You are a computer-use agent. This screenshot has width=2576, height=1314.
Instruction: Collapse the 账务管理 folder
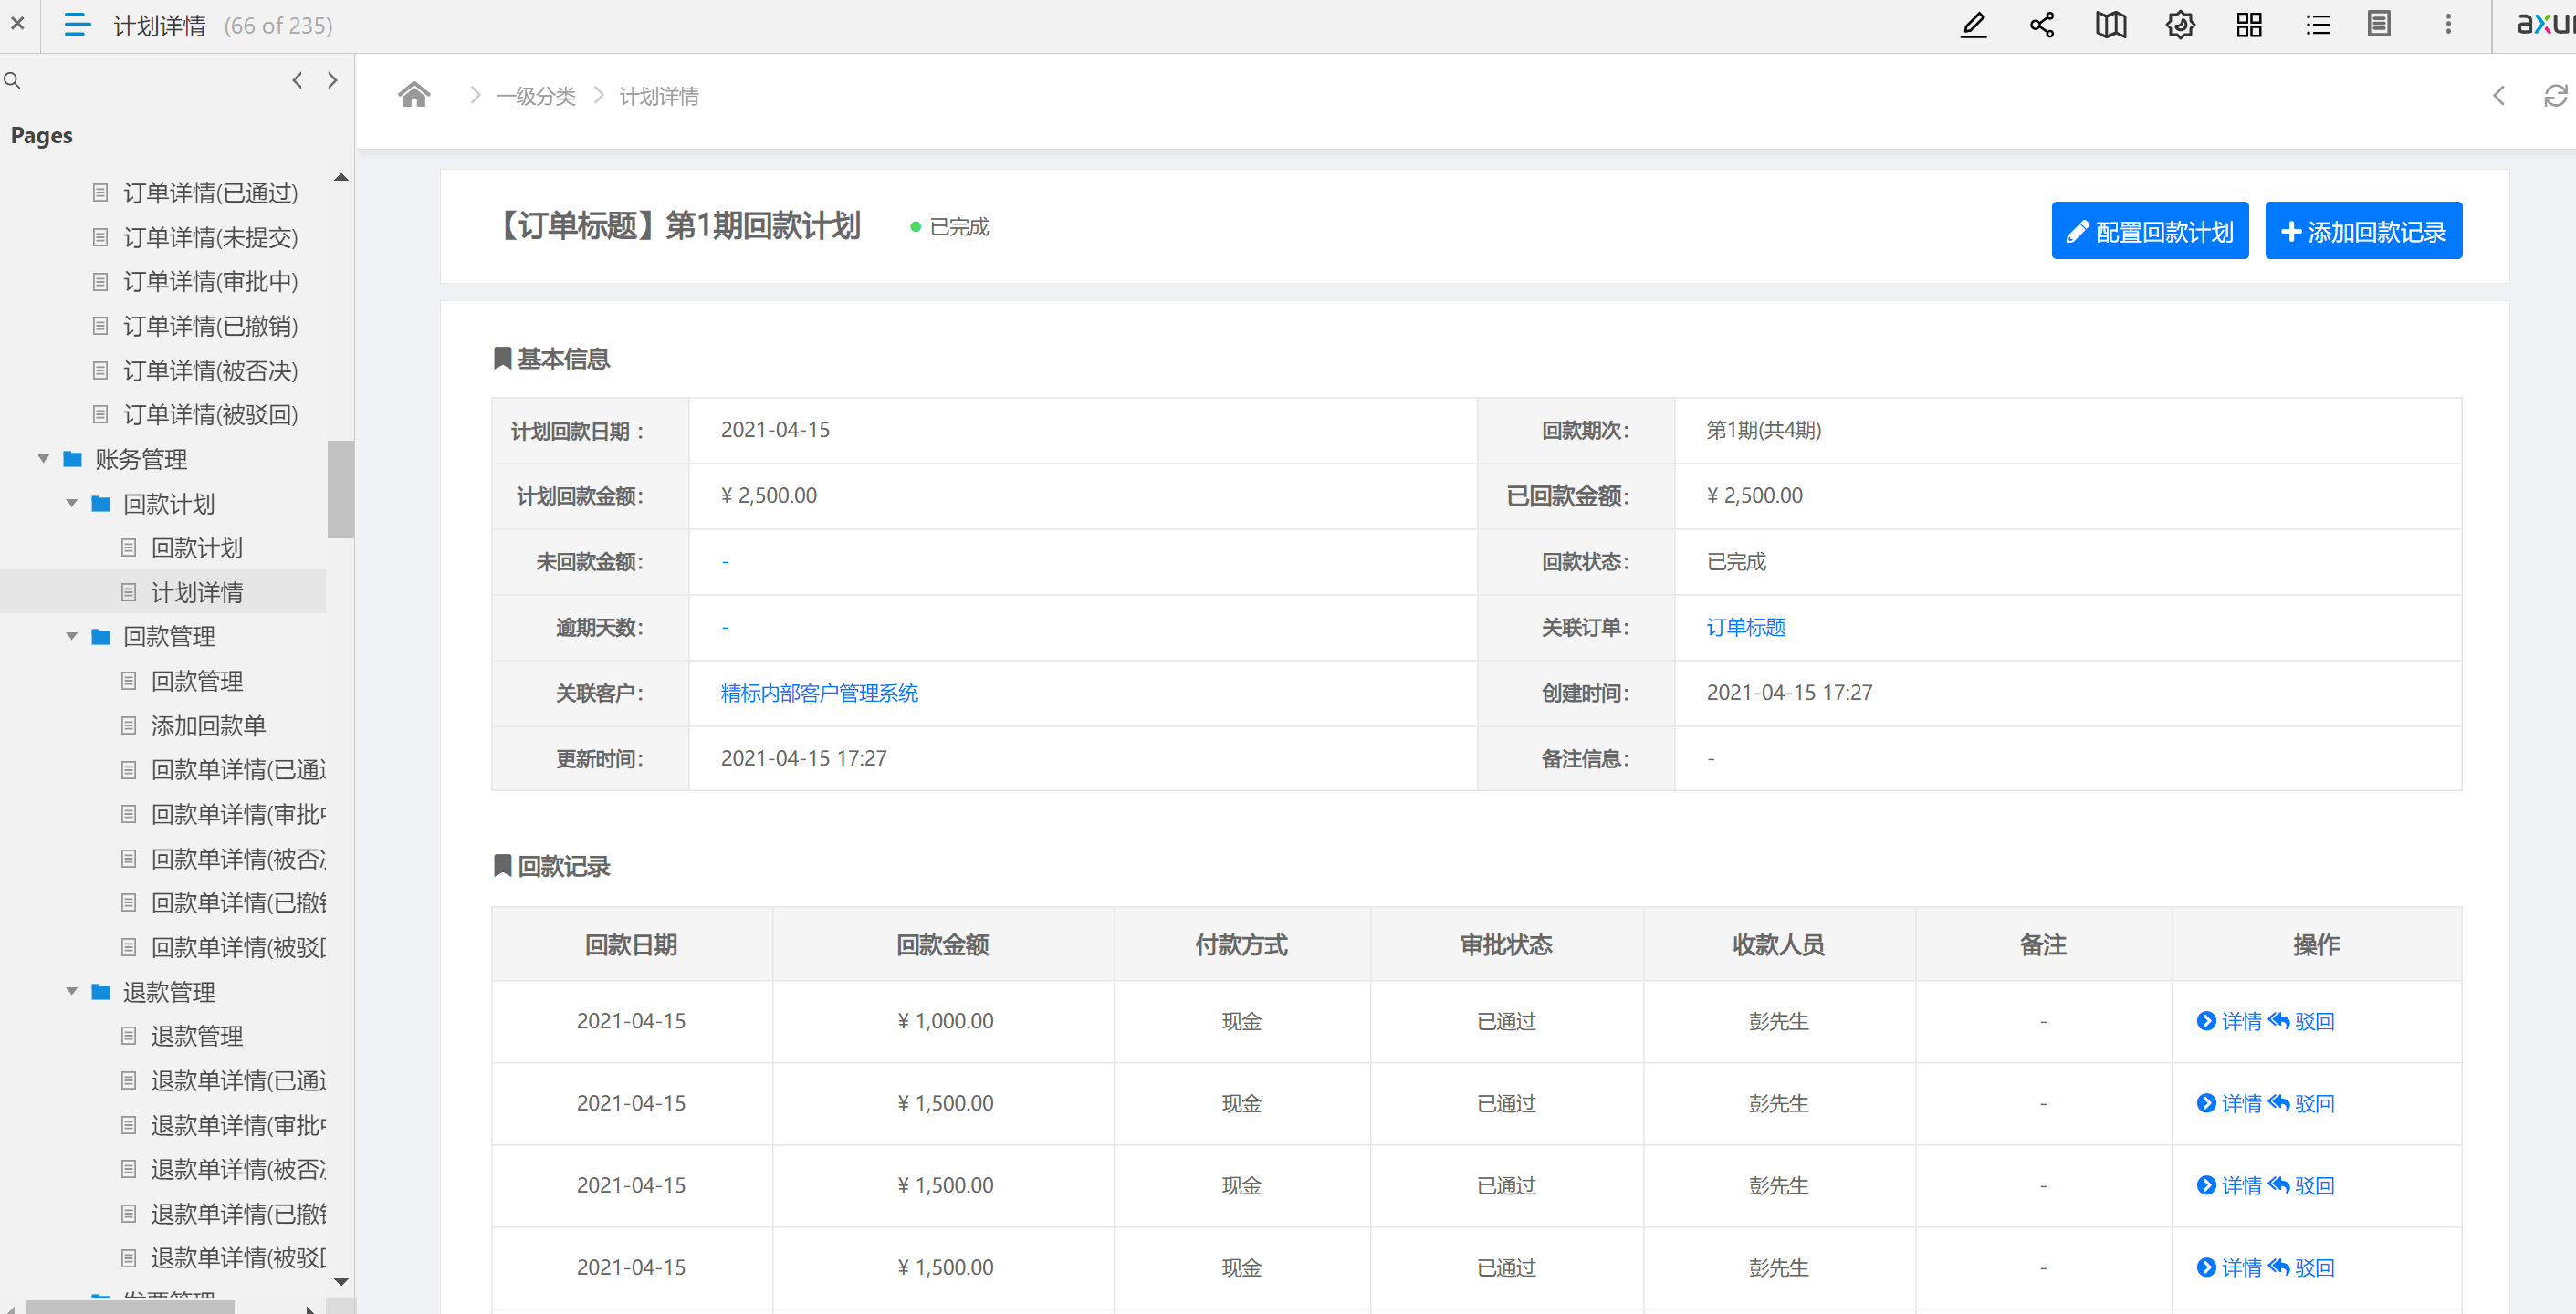pyautogui.click(x=43, y=459)
